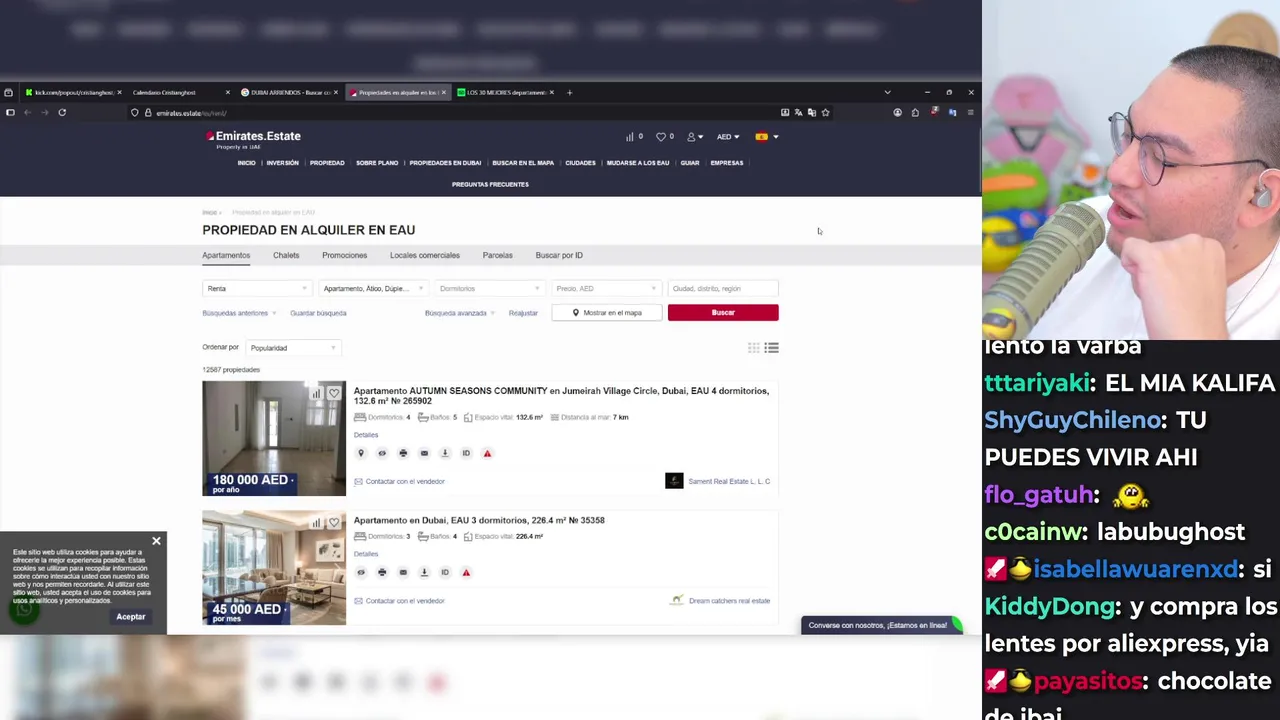Image resolution: width=1280 pixels, height=720 pixels.
Task: Email the 226.4 m² listing via envelope icon
Action: pyautogui.click(x=403, y=572)
